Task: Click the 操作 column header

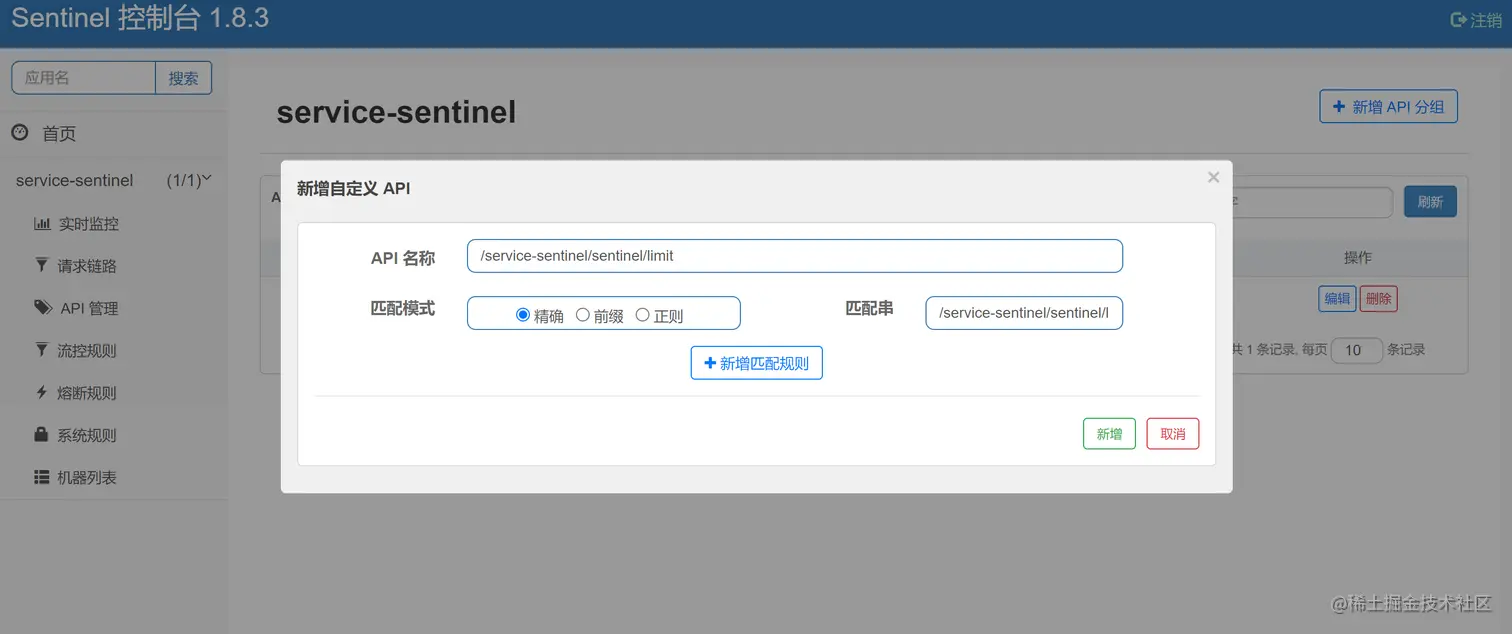Action: [1357, 258]
